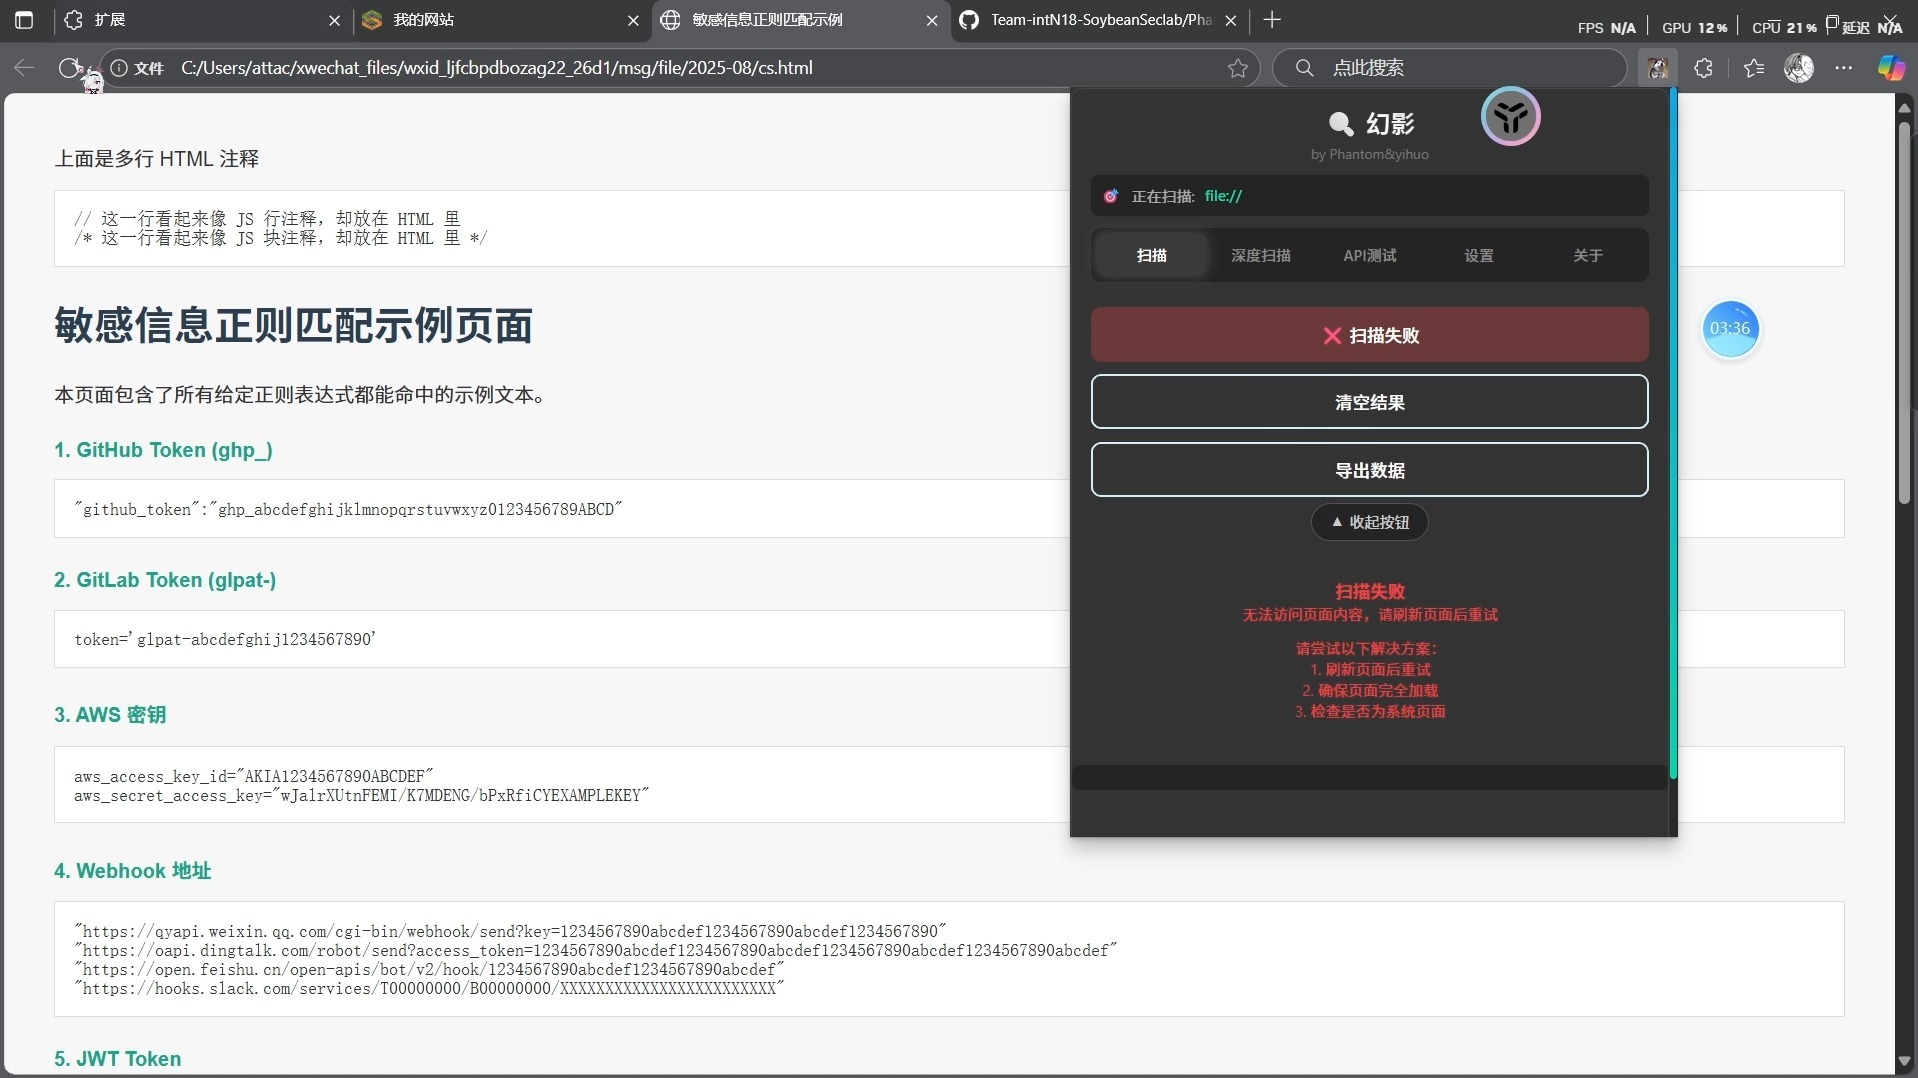
Task: Click heading 5. JWT Token
Action: [x=118, y=1059]
